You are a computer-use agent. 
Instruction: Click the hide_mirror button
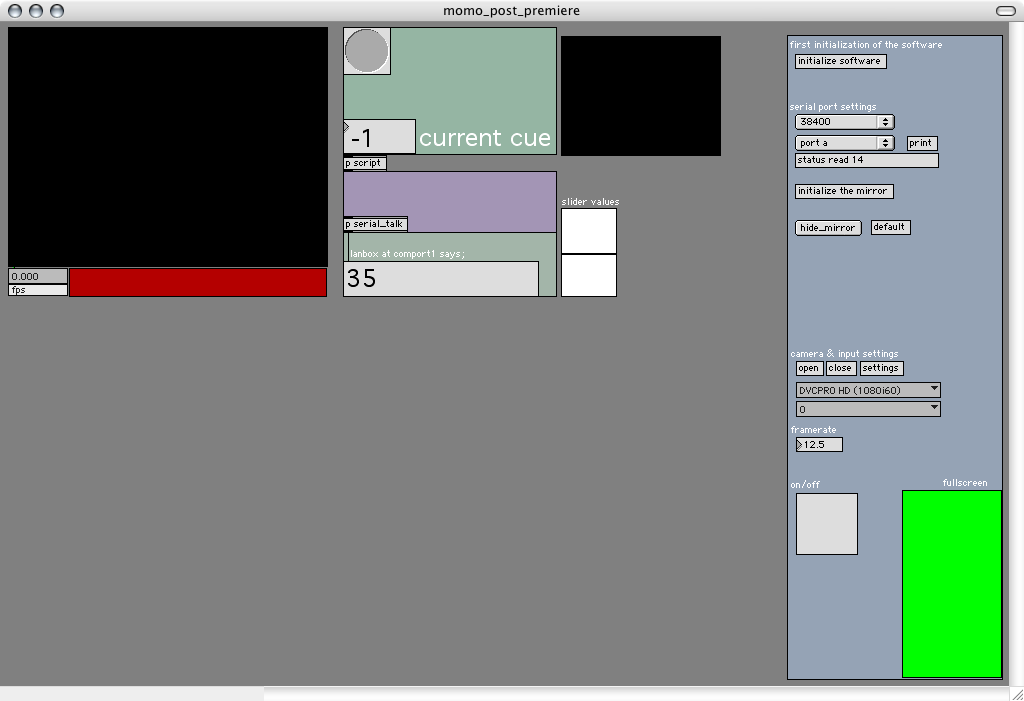[828, 227]
